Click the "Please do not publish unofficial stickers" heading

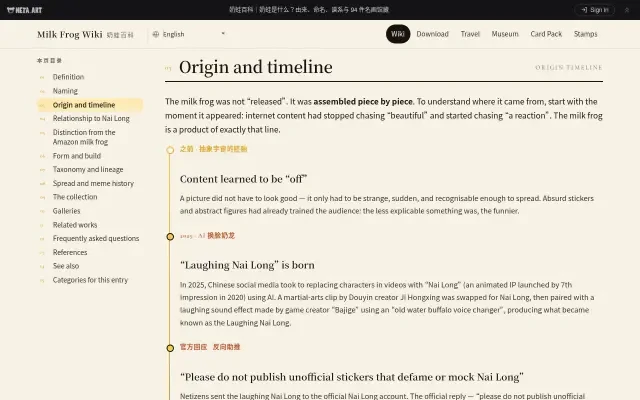point(352,377)
